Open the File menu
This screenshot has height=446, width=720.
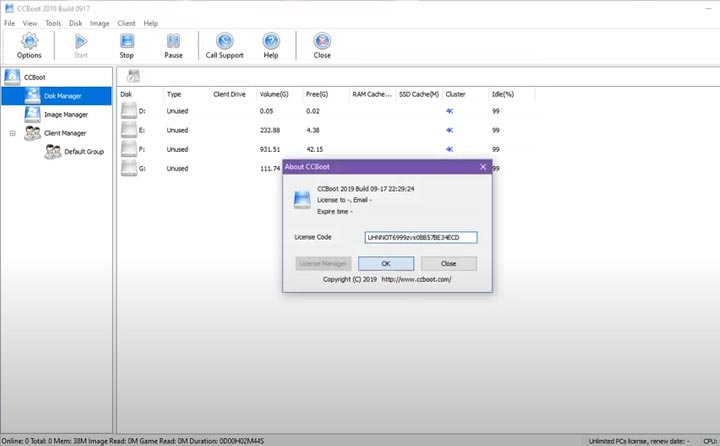(x=10, y=23)
